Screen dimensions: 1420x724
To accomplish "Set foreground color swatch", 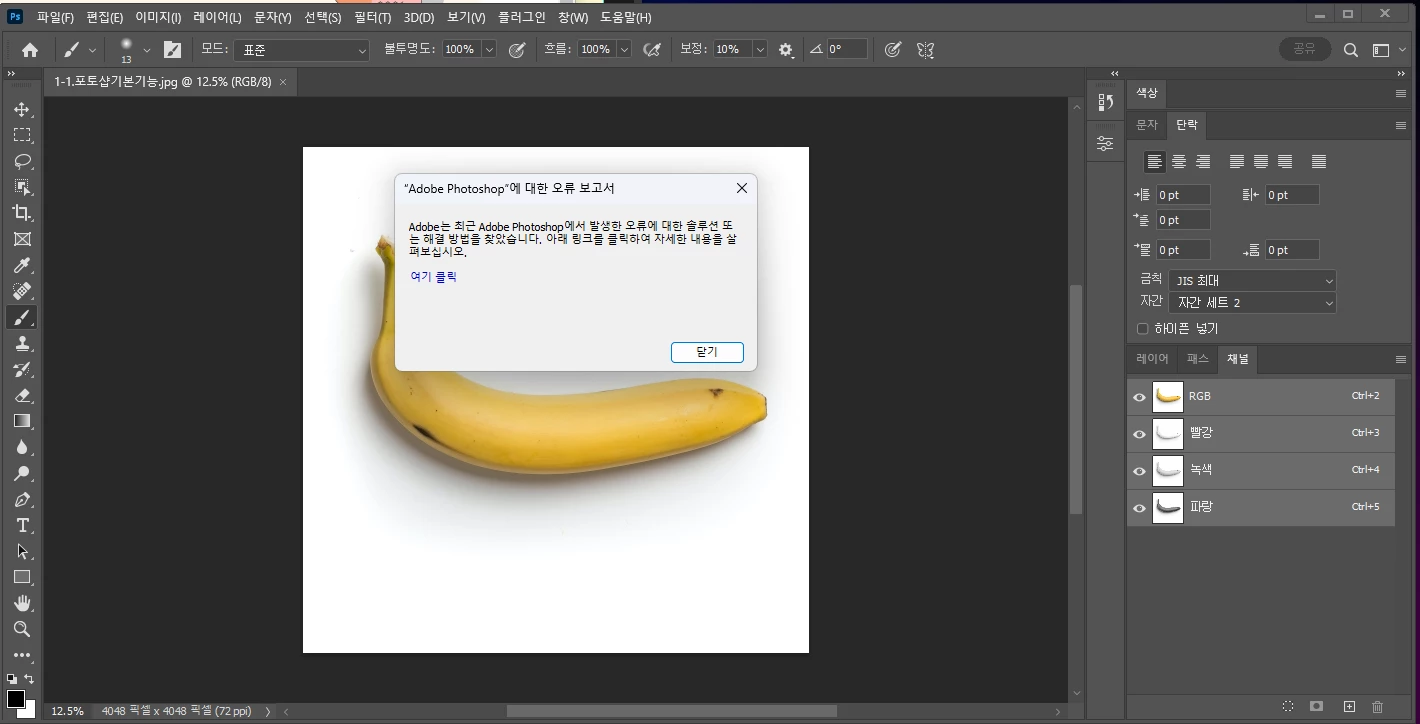I will [16, 698].
